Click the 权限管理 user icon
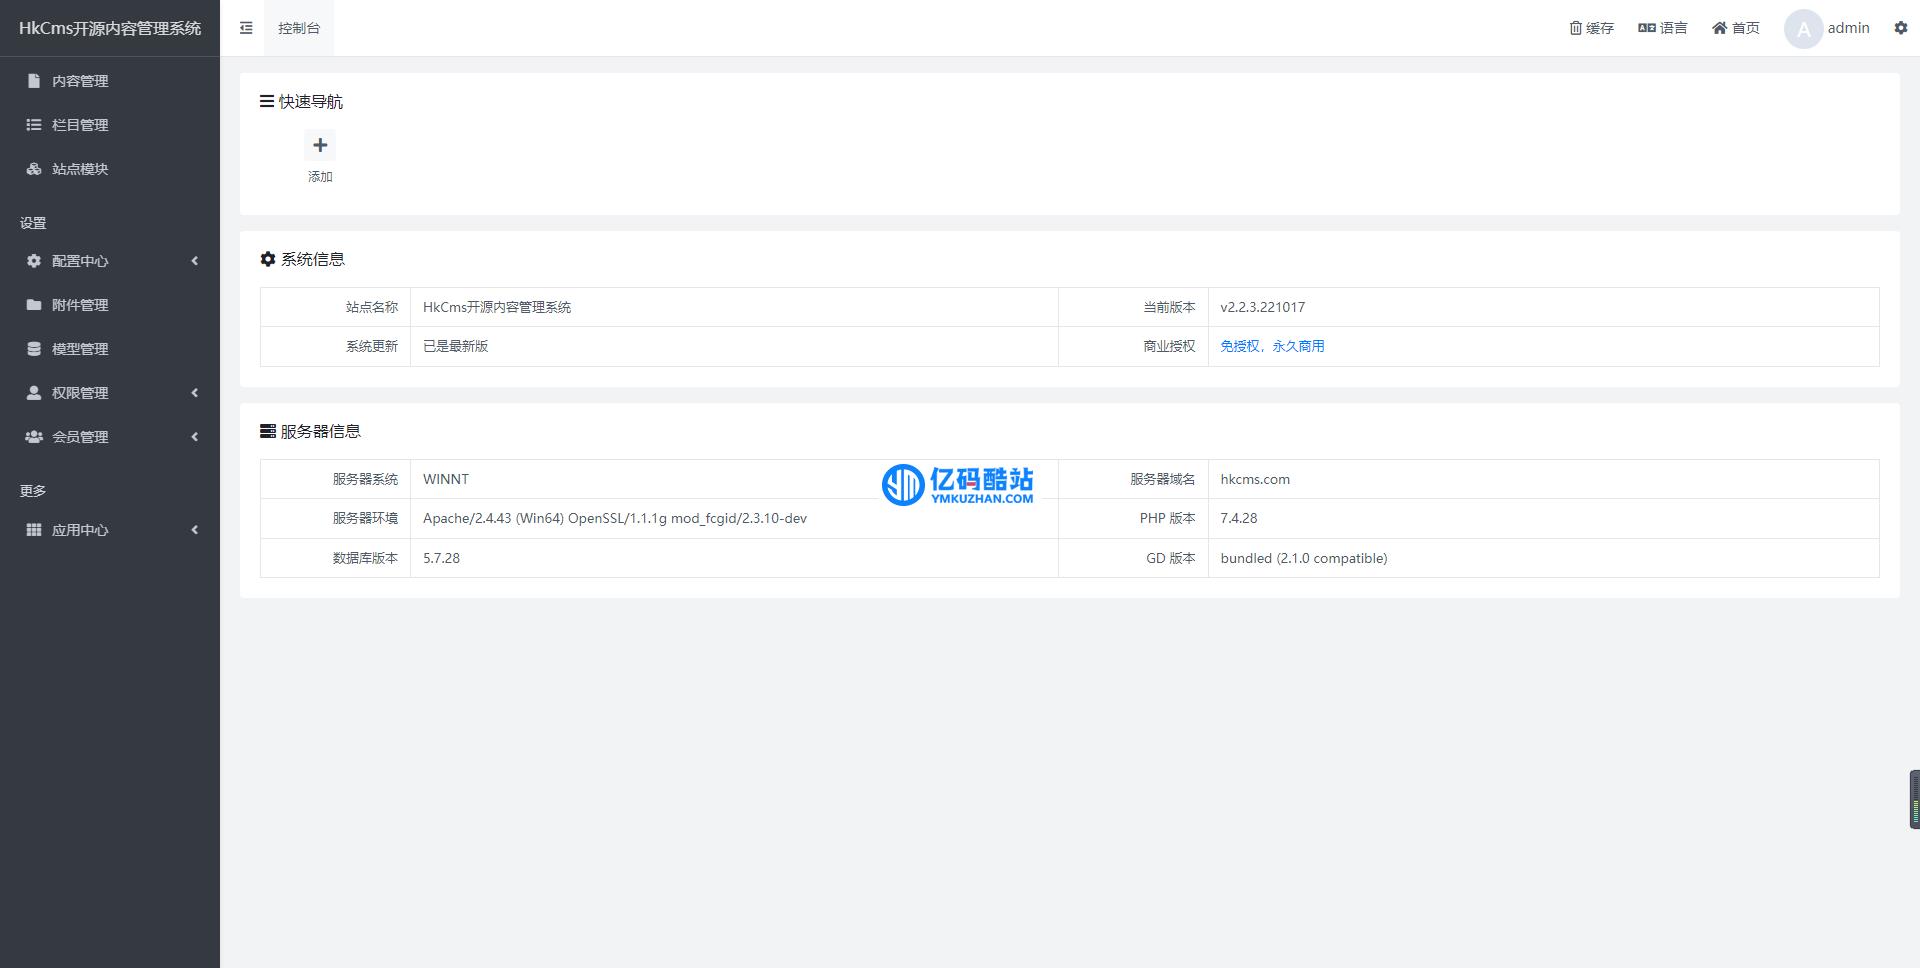 [34, 393]
